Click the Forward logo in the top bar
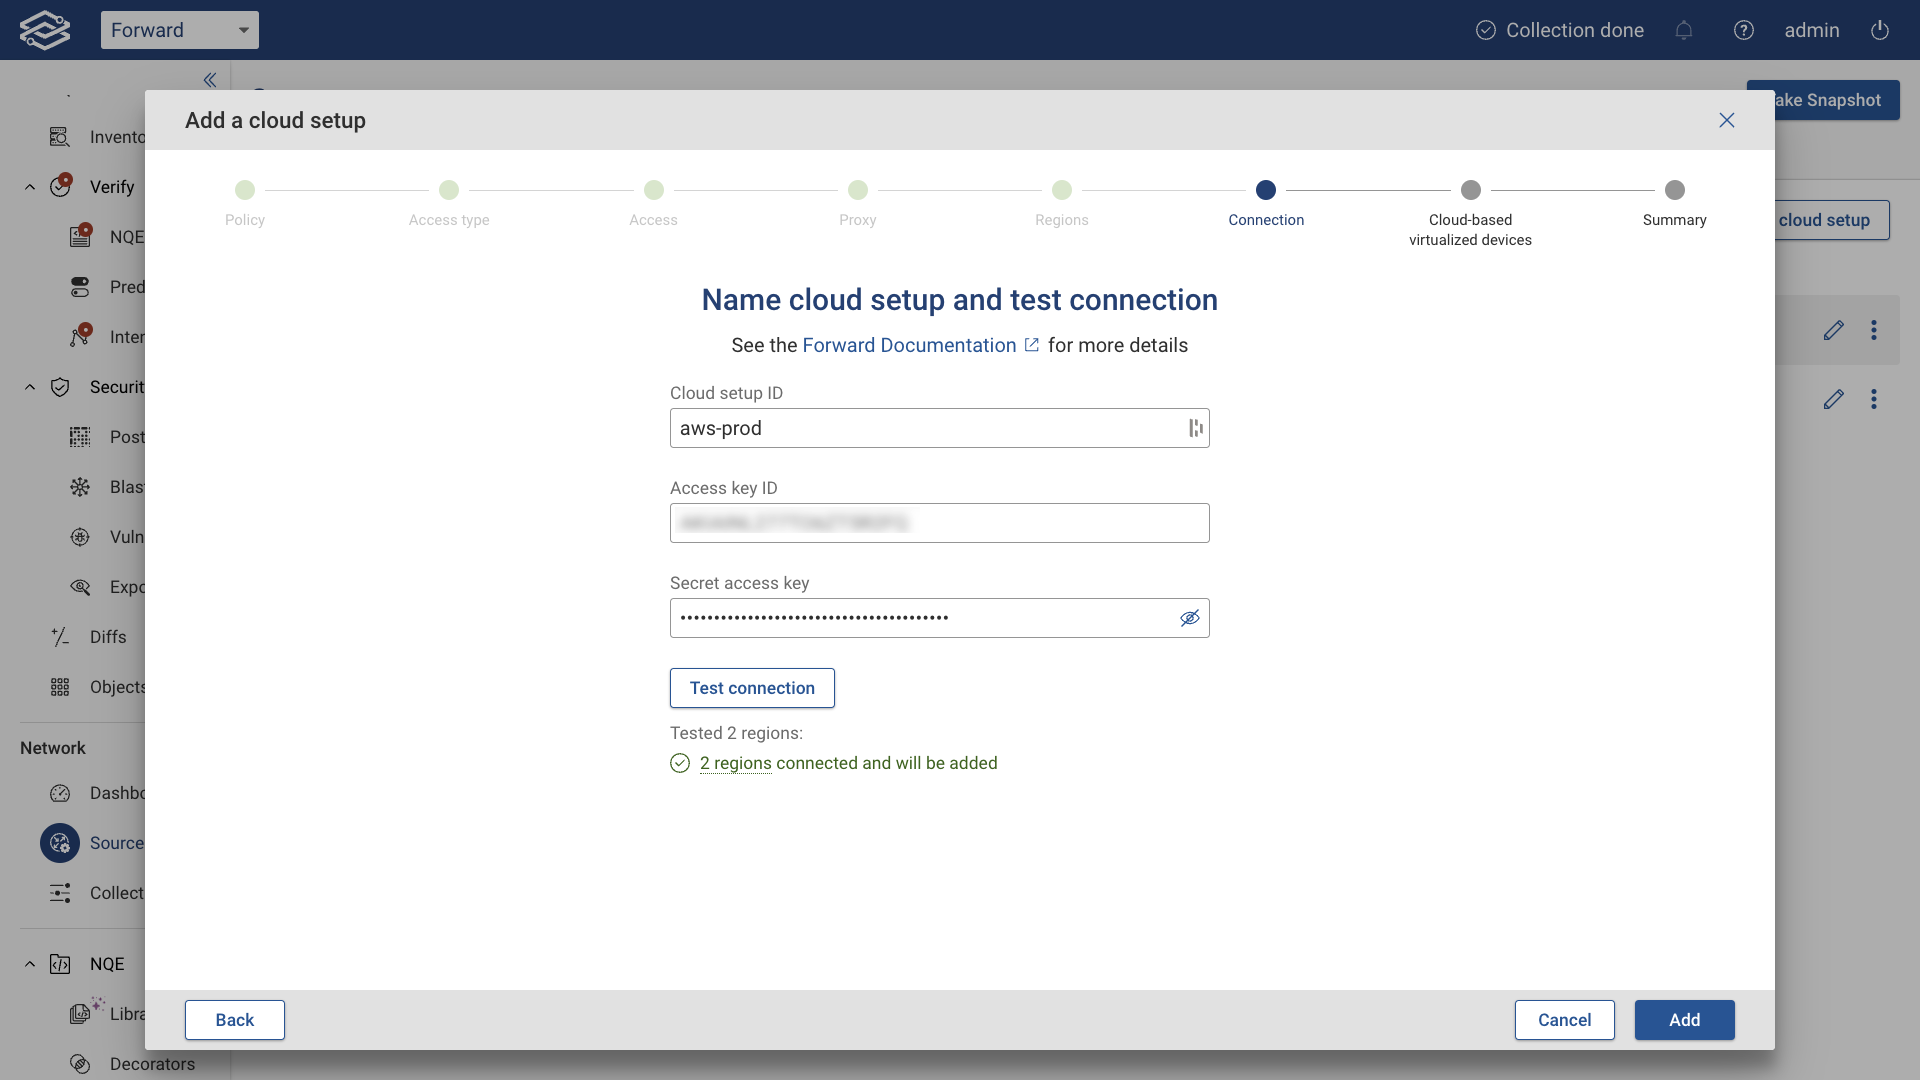The image size is (1920, 1080). pos(44,29)
